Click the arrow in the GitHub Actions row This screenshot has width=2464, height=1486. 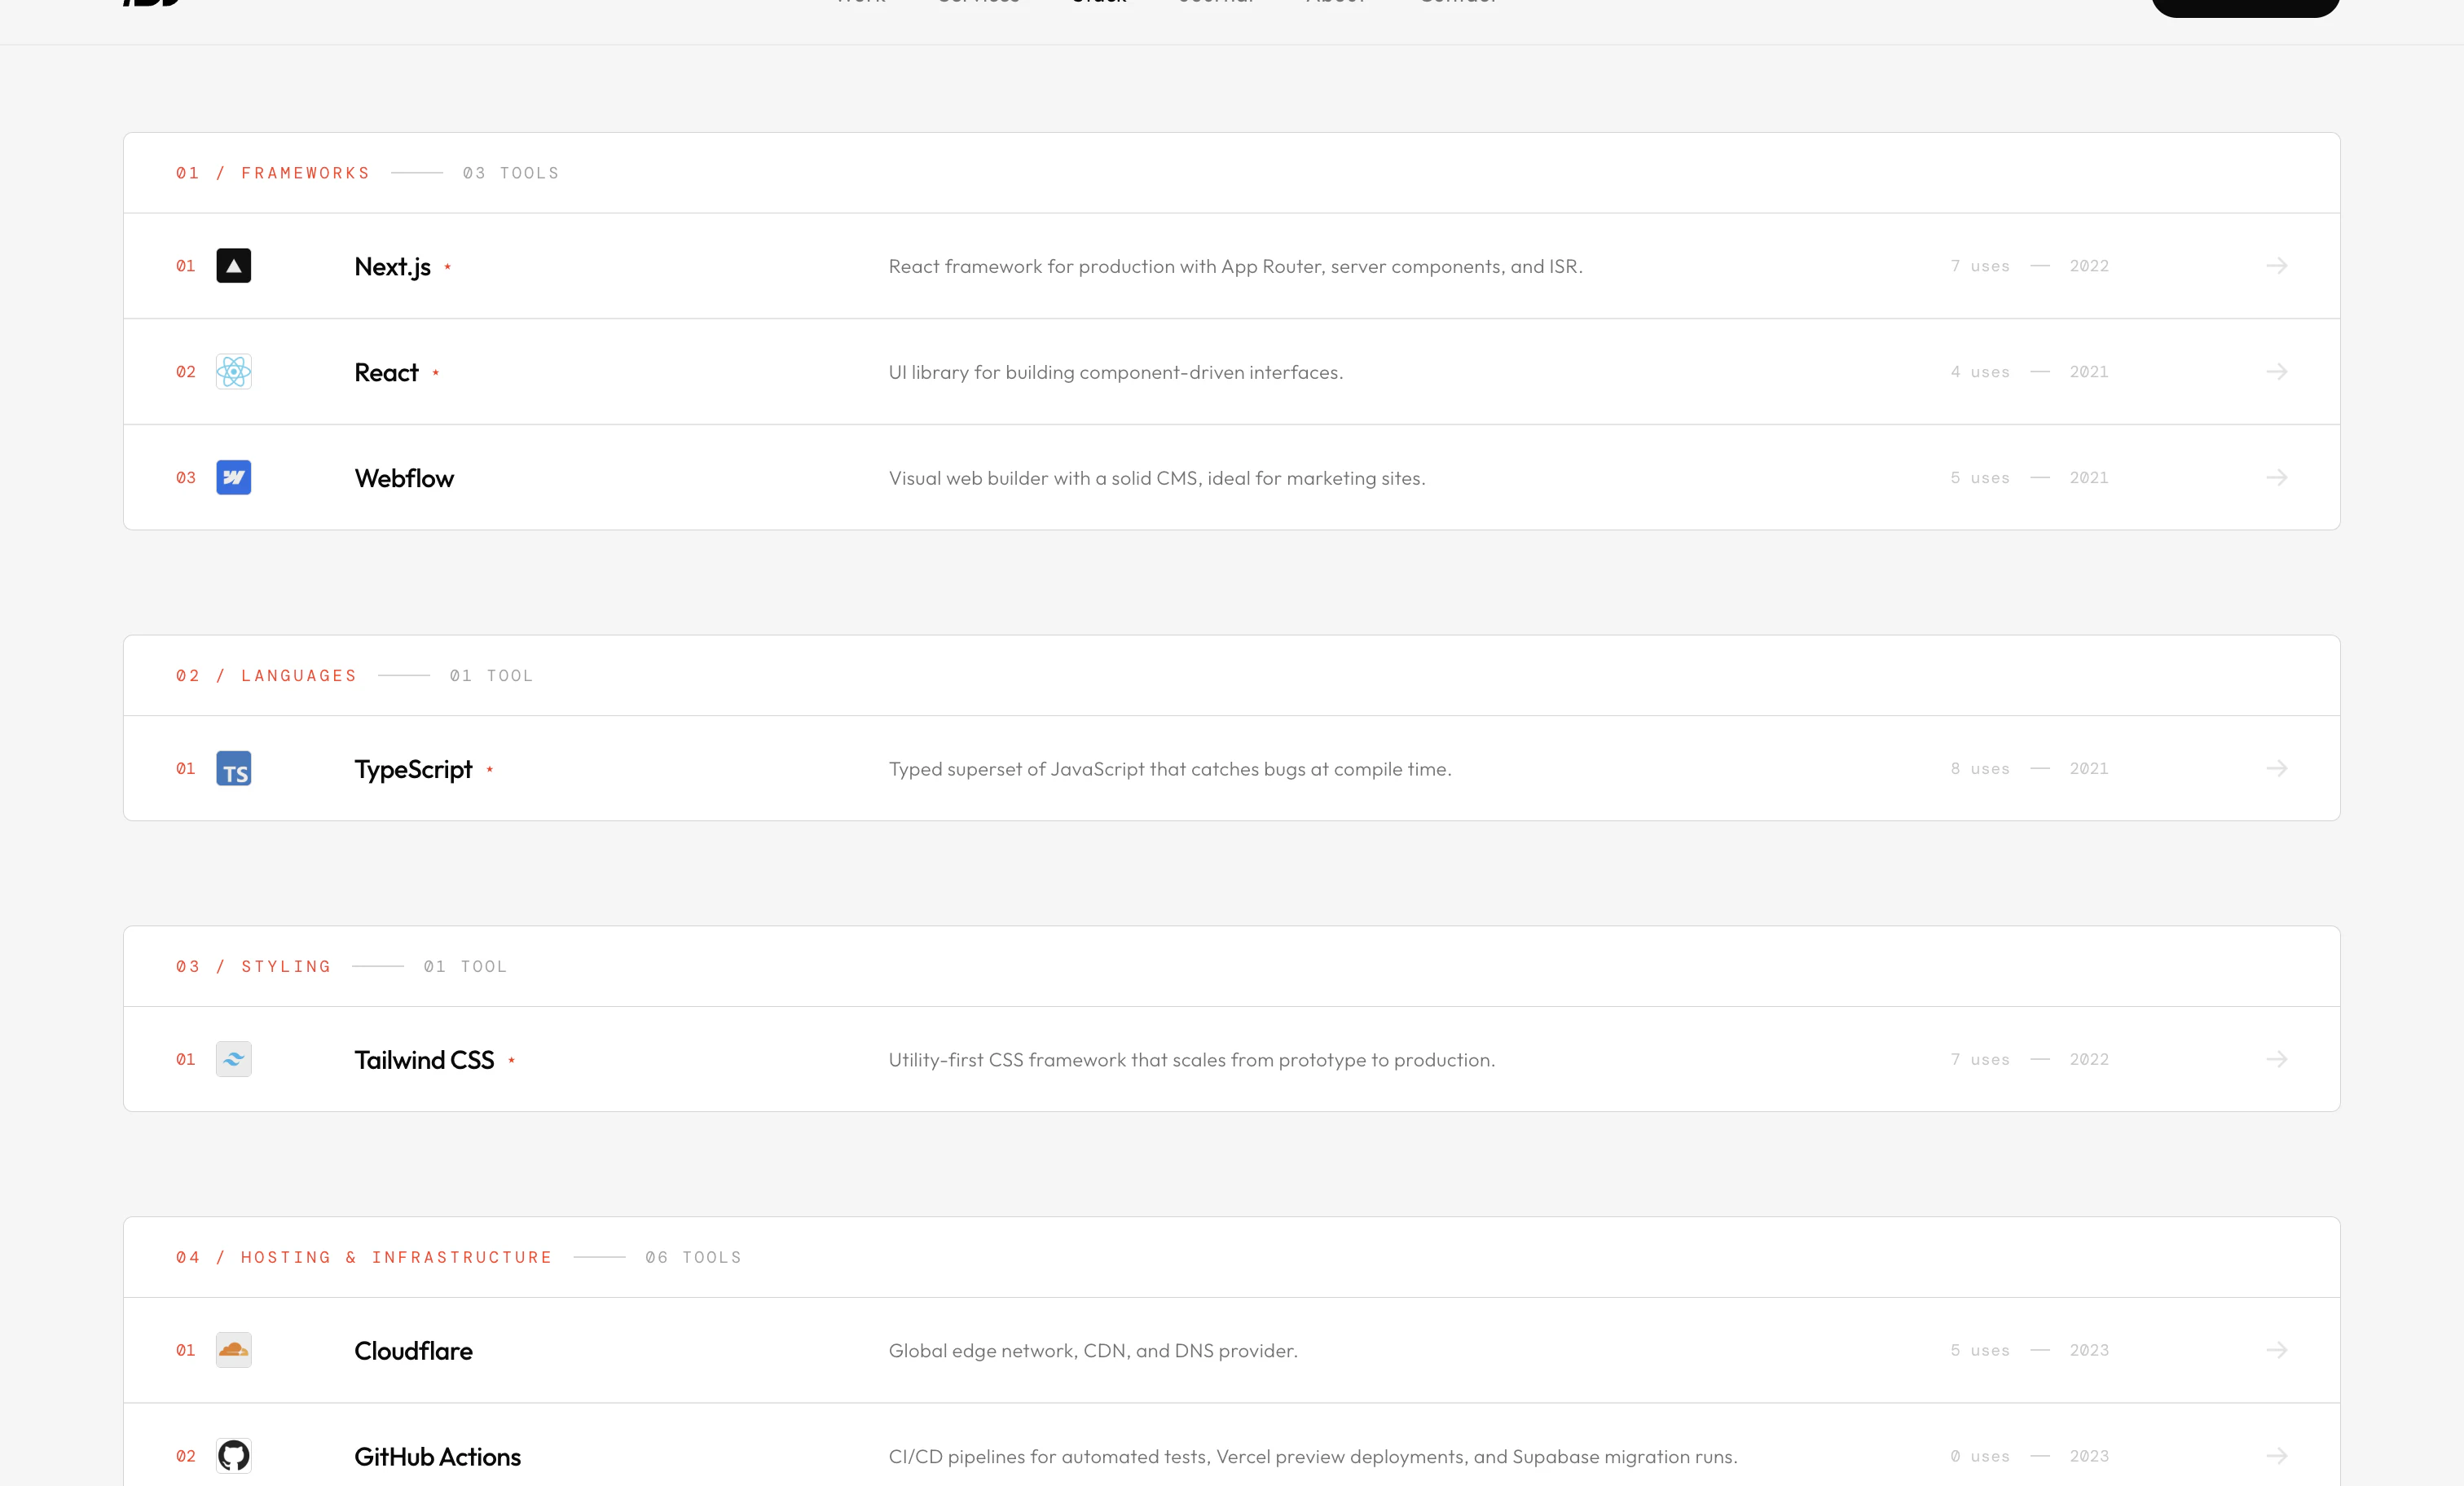pyautogui.click(x=2277, y=1456)
